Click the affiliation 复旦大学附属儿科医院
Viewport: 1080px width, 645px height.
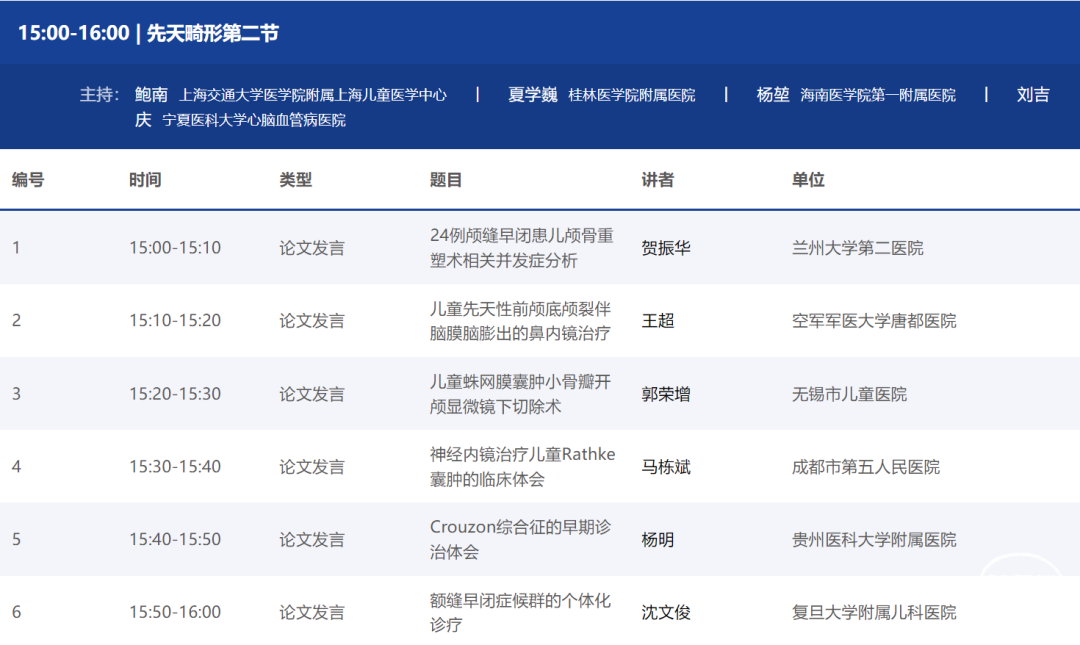click(873, 612)
